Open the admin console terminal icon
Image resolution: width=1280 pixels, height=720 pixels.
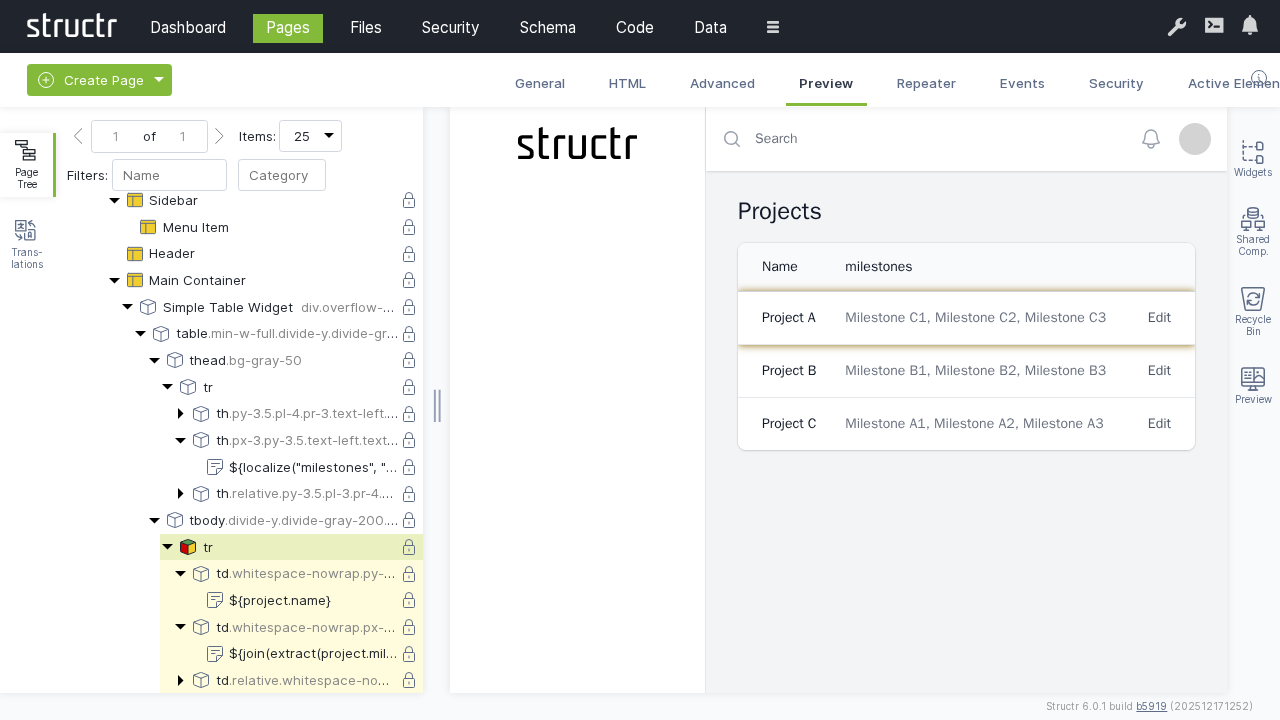coord(1214,26)
